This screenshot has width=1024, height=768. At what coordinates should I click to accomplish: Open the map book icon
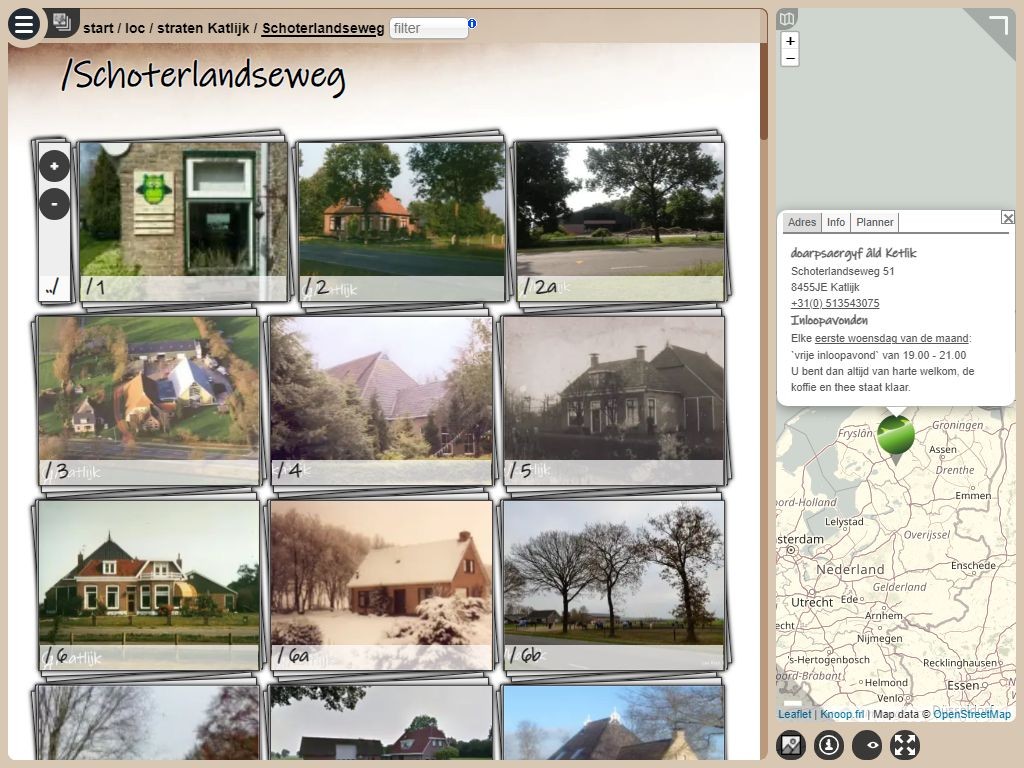(x=787, y=18)
